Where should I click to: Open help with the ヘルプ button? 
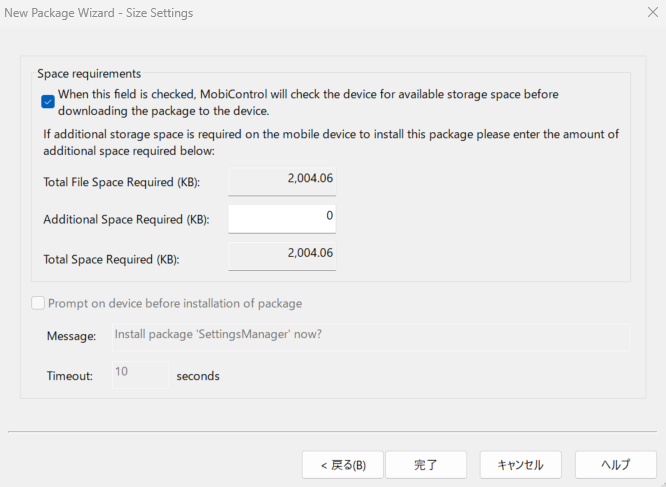[x=616, y=465]
